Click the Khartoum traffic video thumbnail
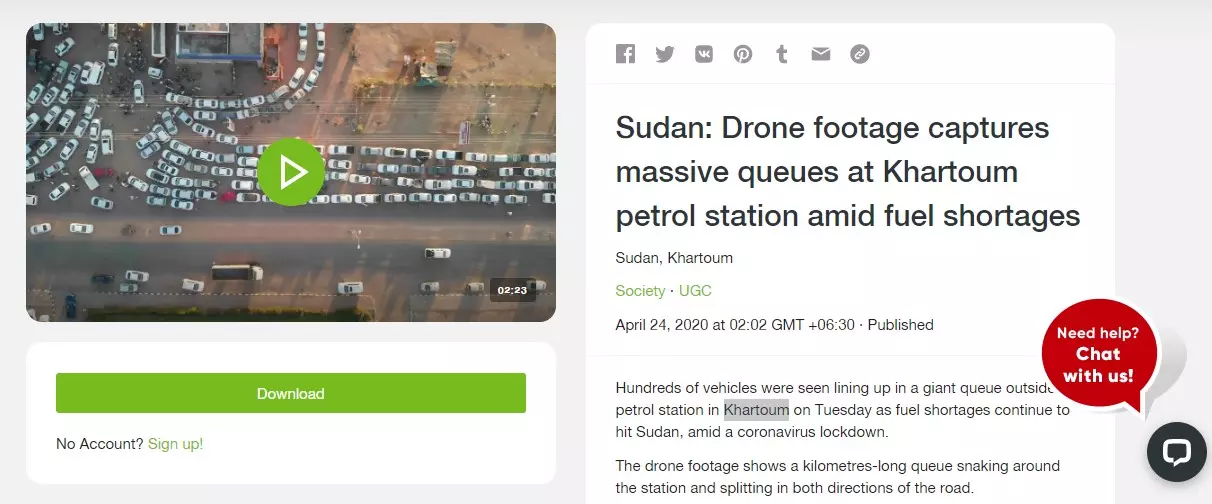The height and width of the screenshot is (504, 1212). pos(291,172)
